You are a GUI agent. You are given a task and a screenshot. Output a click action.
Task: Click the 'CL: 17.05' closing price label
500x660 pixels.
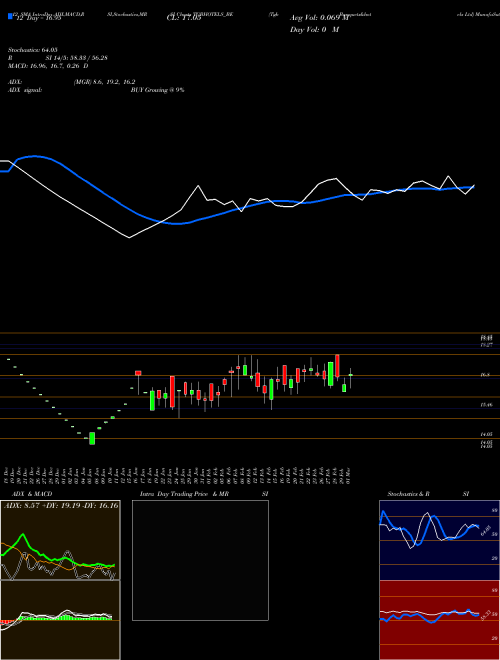pos(184,18)
